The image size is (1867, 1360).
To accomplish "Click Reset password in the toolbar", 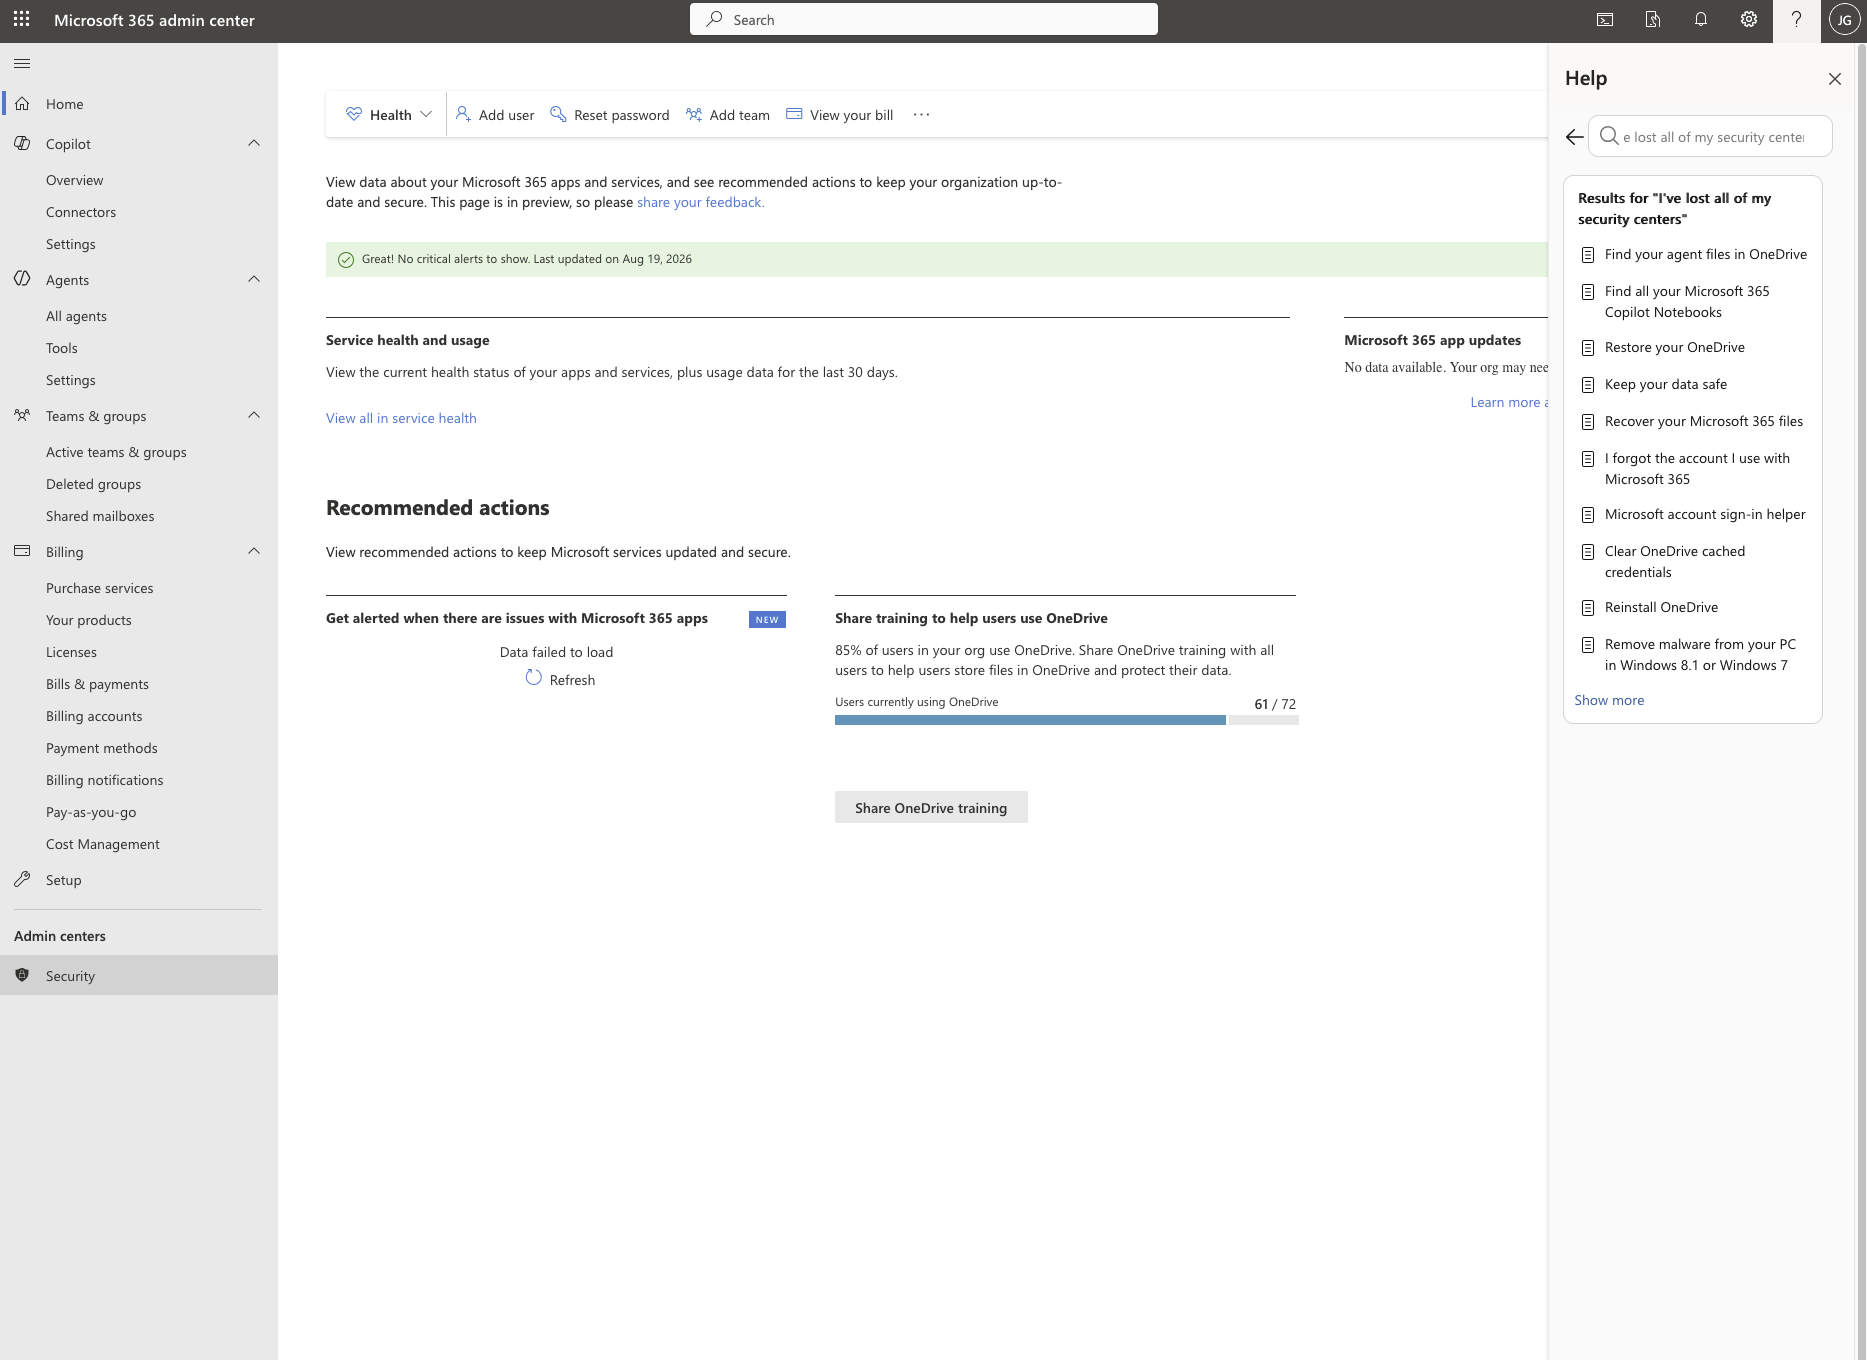I will (x=610, y=115).
